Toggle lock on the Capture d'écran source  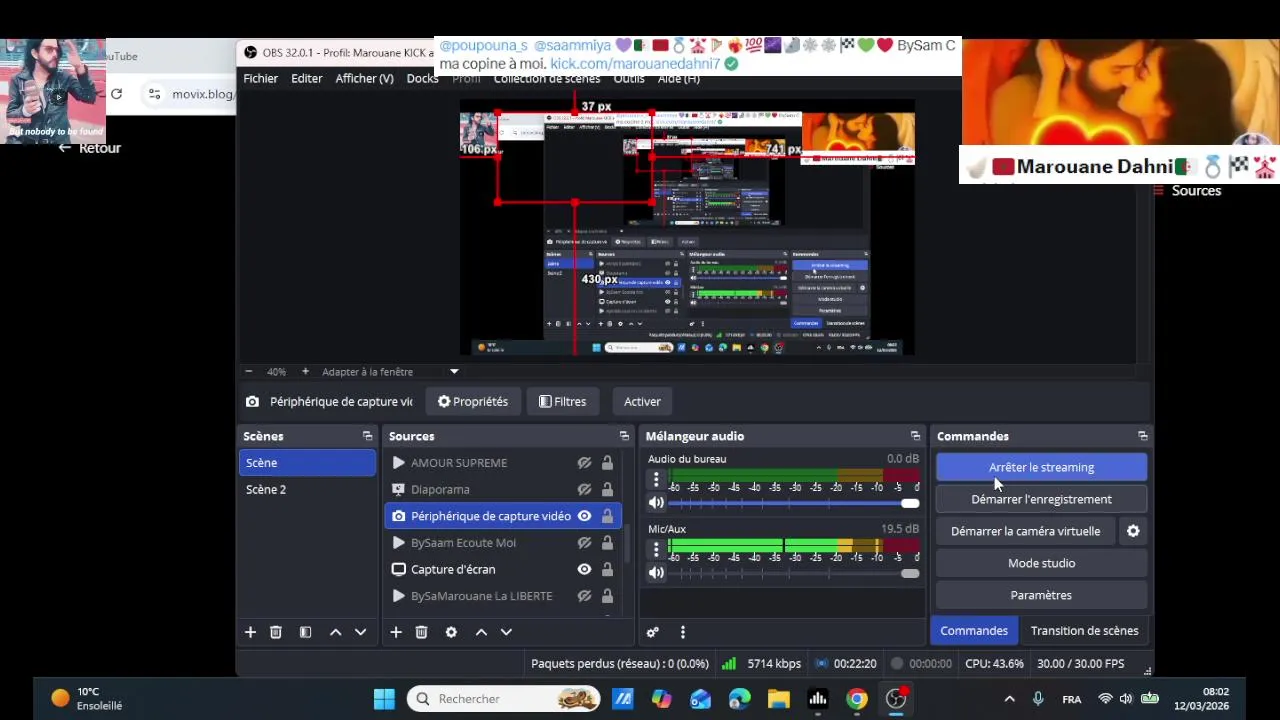[607, 569]
